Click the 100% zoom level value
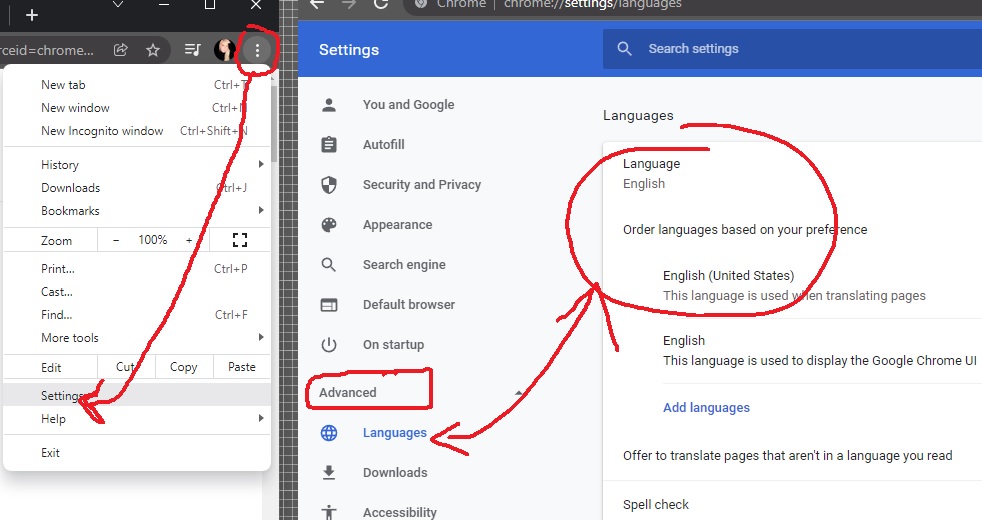 pos(153,240)
